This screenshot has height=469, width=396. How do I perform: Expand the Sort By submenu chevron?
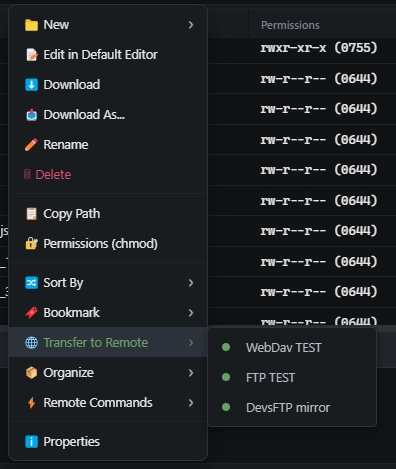click(191, 283)
